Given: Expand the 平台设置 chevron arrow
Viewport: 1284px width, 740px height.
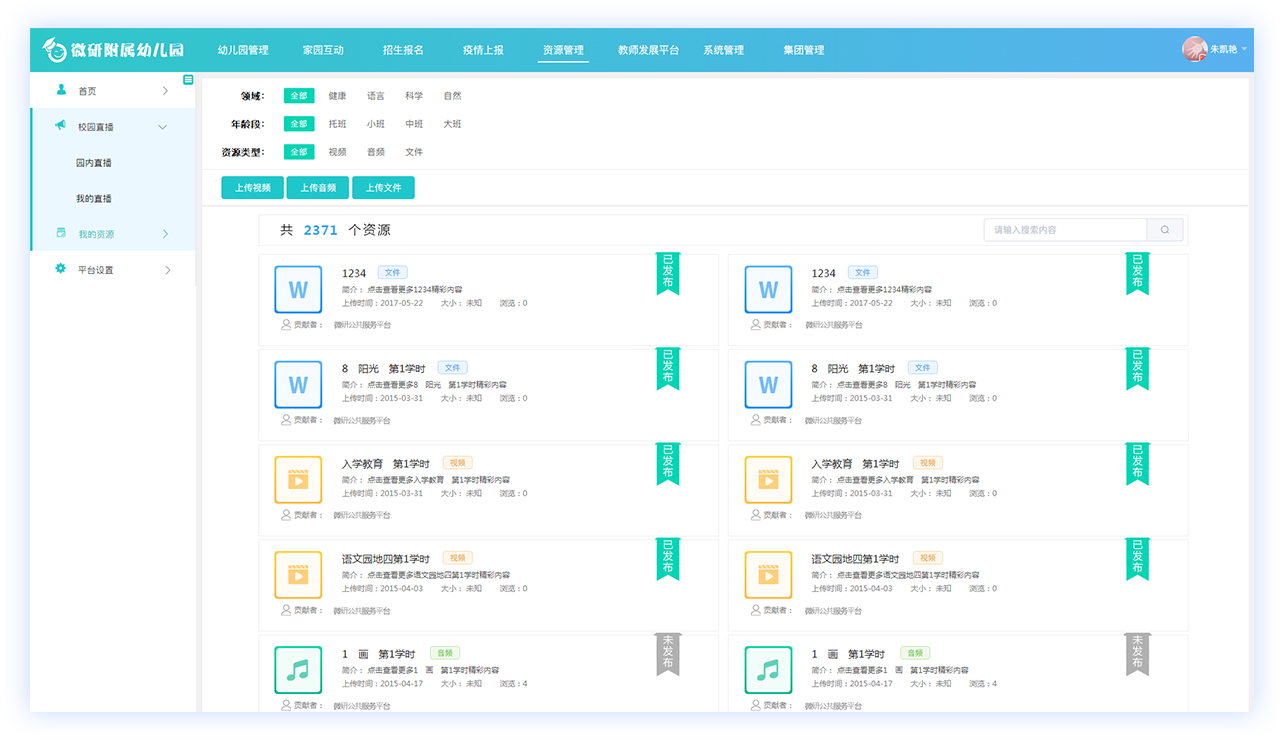Looking at the screenshot, I should 167,270.
